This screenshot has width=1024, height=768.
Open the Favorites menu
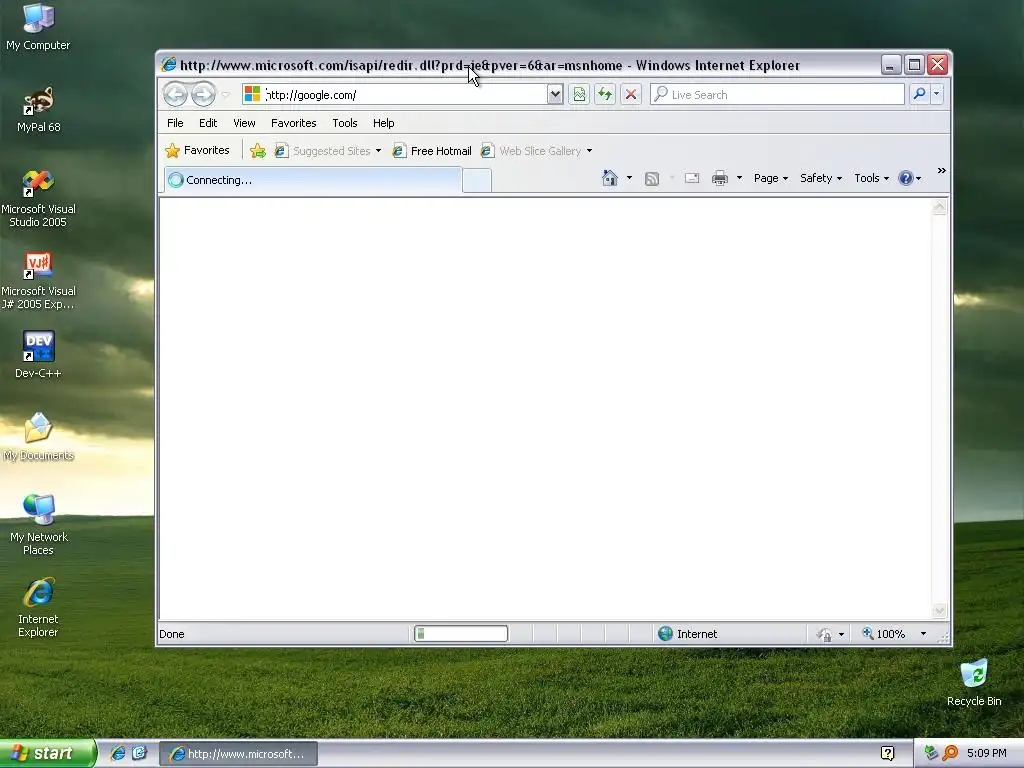[293, 123]
